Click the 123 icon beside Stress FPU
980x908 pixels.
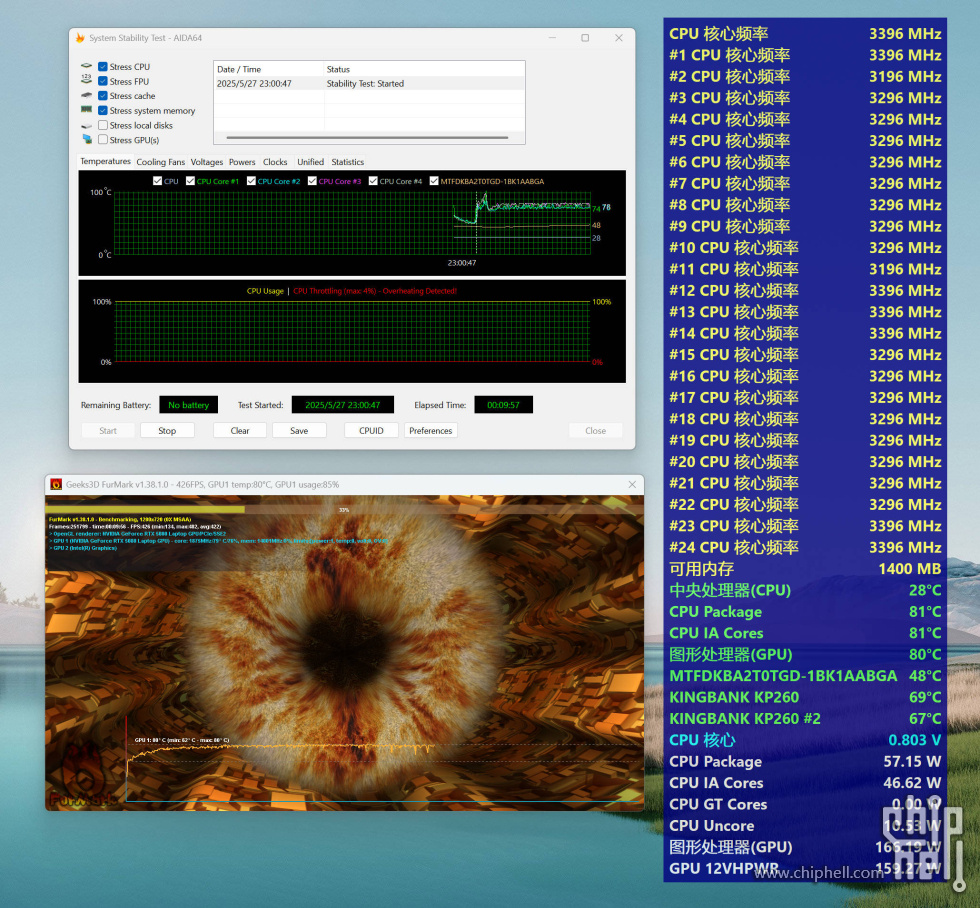(x=86, y=81)
